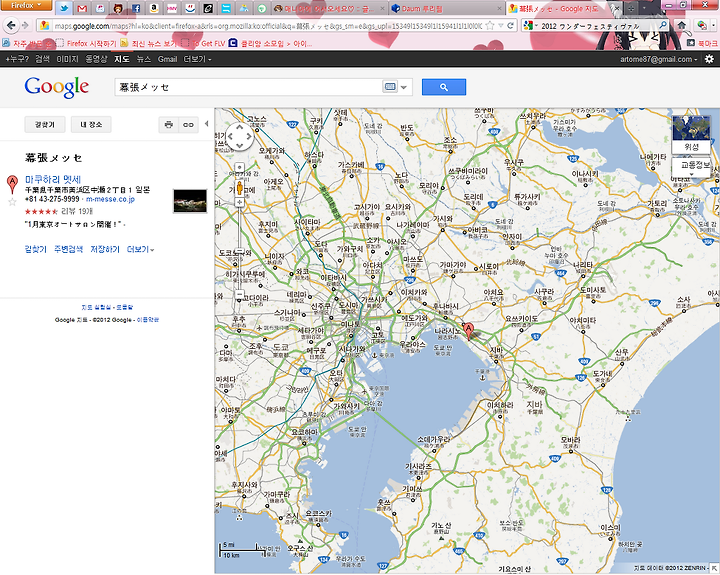This screenshot has height=575, width=720.
Task: Select the Google 지도 tab
Action: pyautogui.click(x=563, y=8)
